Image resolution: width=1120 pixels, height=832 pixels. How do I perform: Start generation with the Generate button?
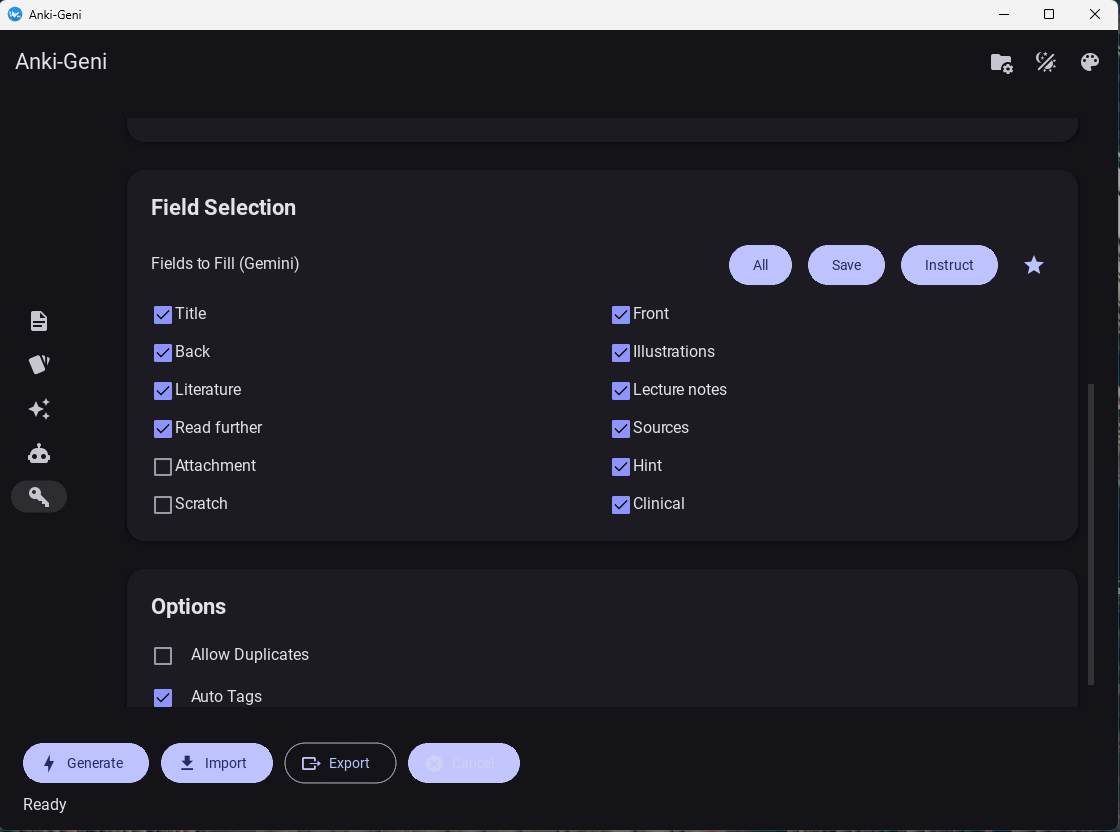coord(86,763)
